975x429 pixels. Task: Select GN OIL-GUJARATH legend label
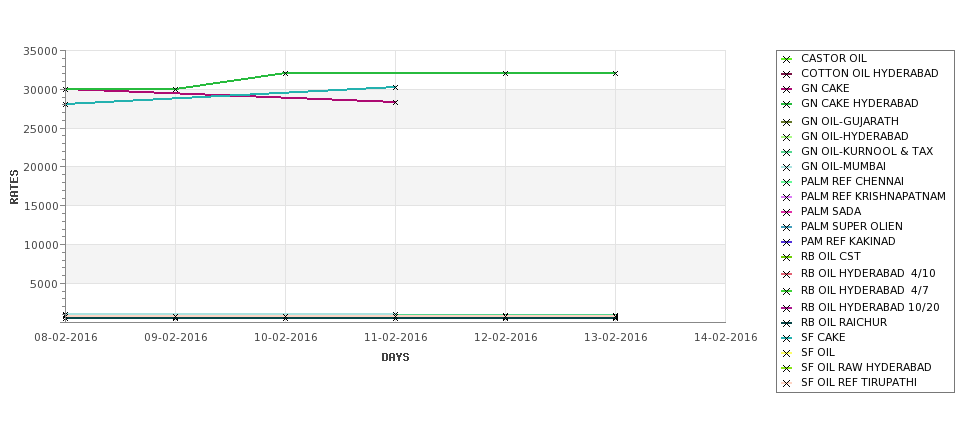coord(849,121)
